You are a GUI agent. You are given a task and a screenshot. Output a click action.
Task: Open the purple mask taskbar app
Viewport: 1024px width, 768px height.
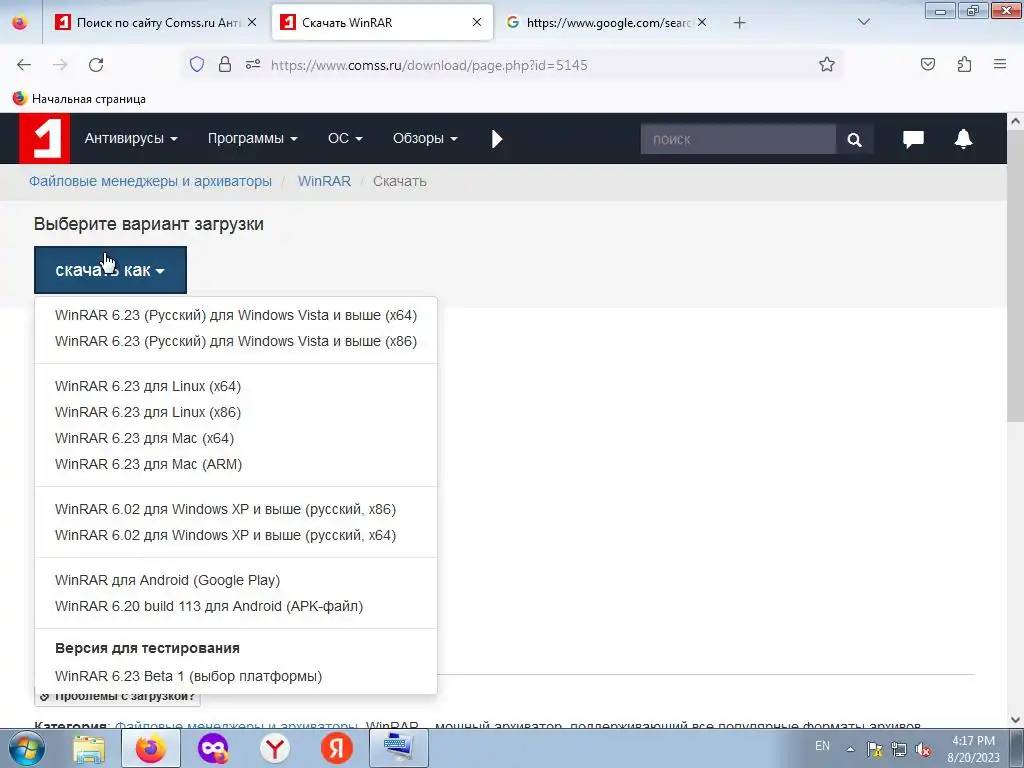[x=213, y=748]
